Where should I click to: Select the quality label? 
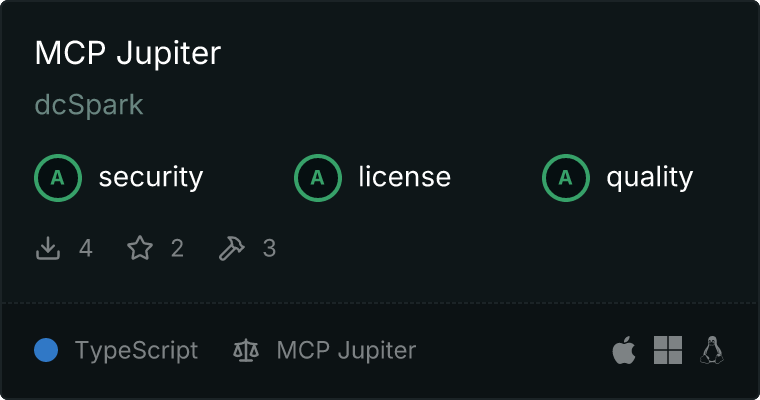click(x=650, y=177)
